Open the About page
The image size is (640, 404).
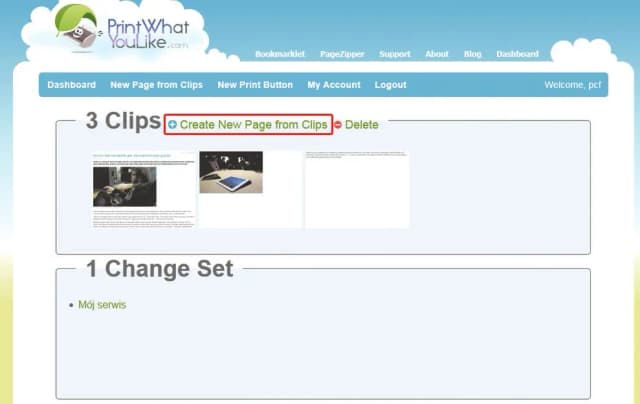click(437, 54)
